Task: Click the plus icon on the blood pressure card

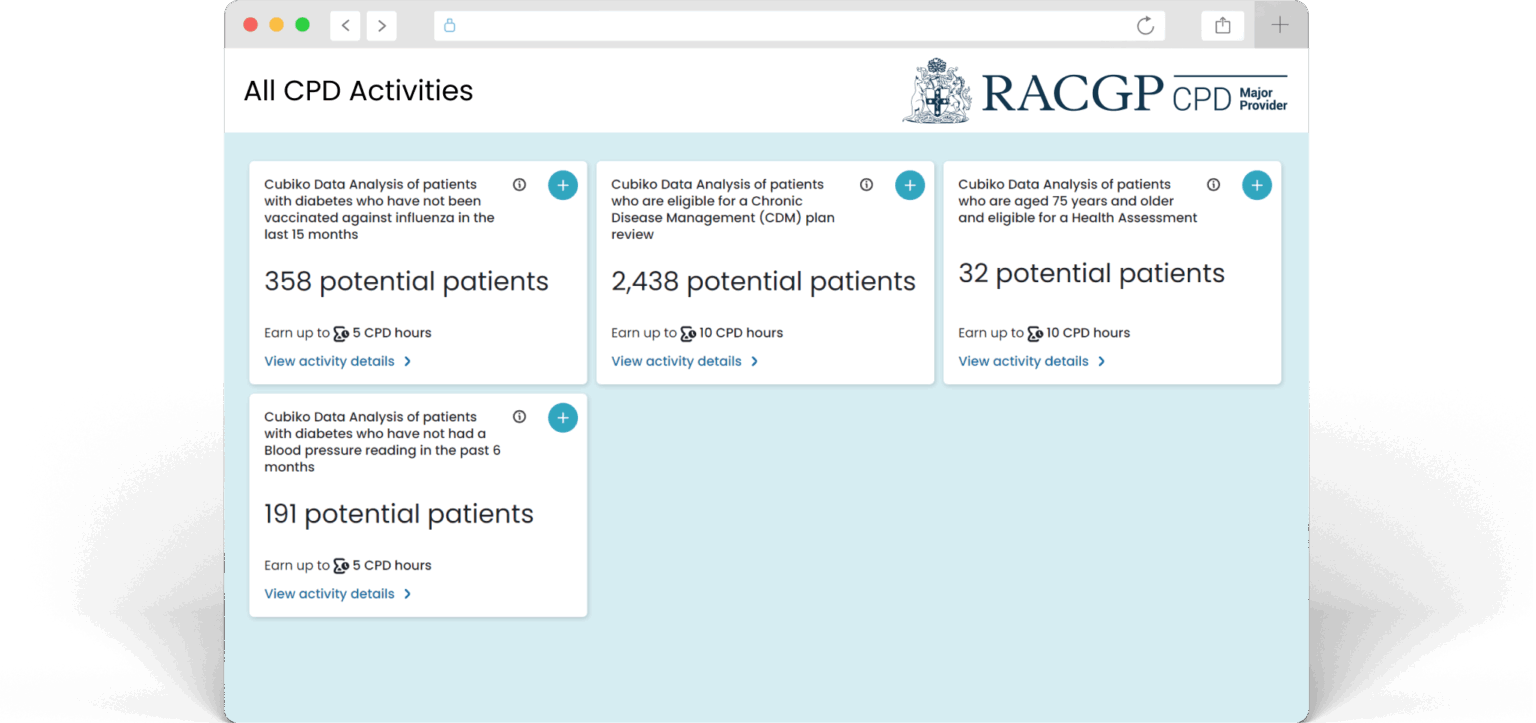Action: click(x=562, y=418)
